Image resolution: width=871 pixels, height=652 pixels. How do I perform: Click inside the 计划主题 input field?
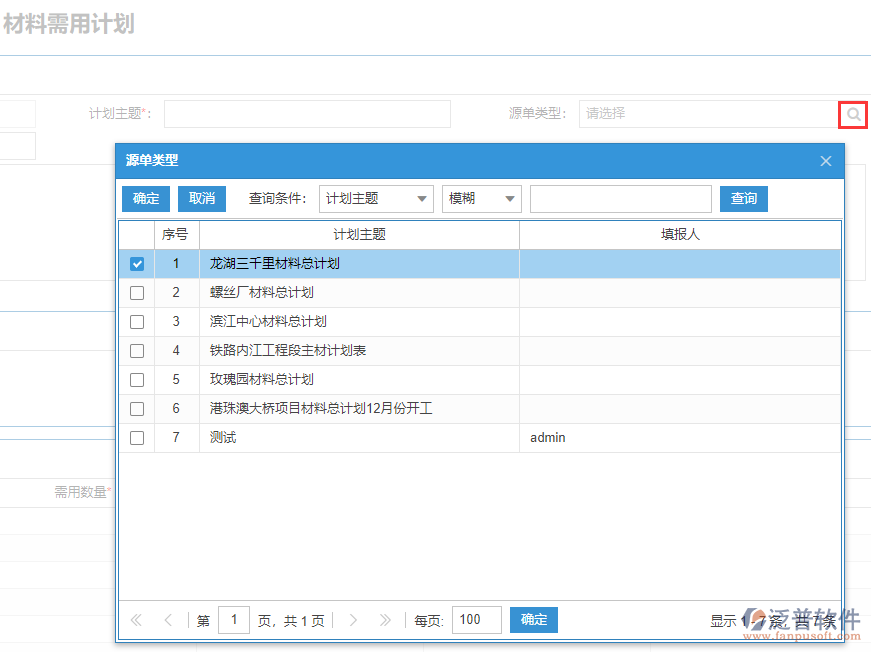307,114
